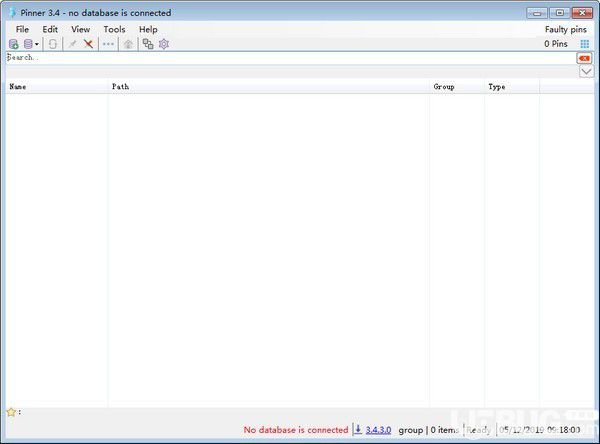
Task: Click into the Search input field
Action: point(290,58)
